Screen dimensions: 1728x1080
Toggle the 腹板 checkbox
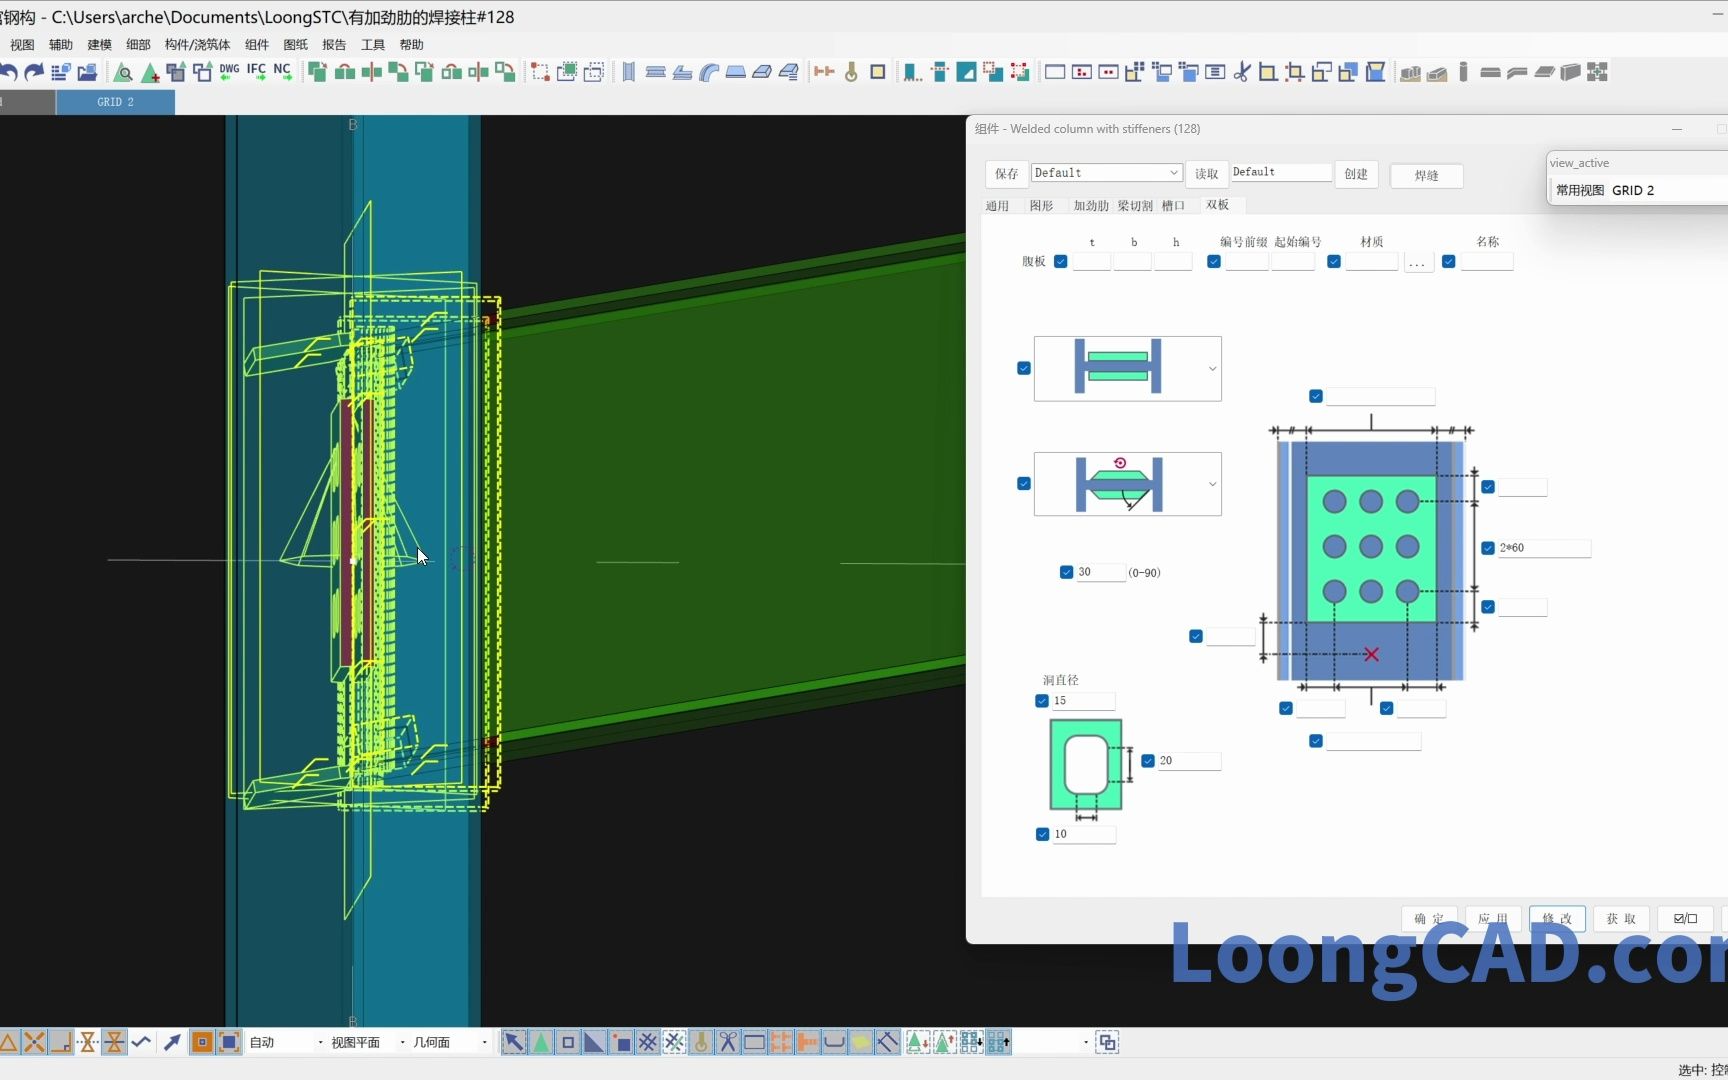click(1061, 262)
